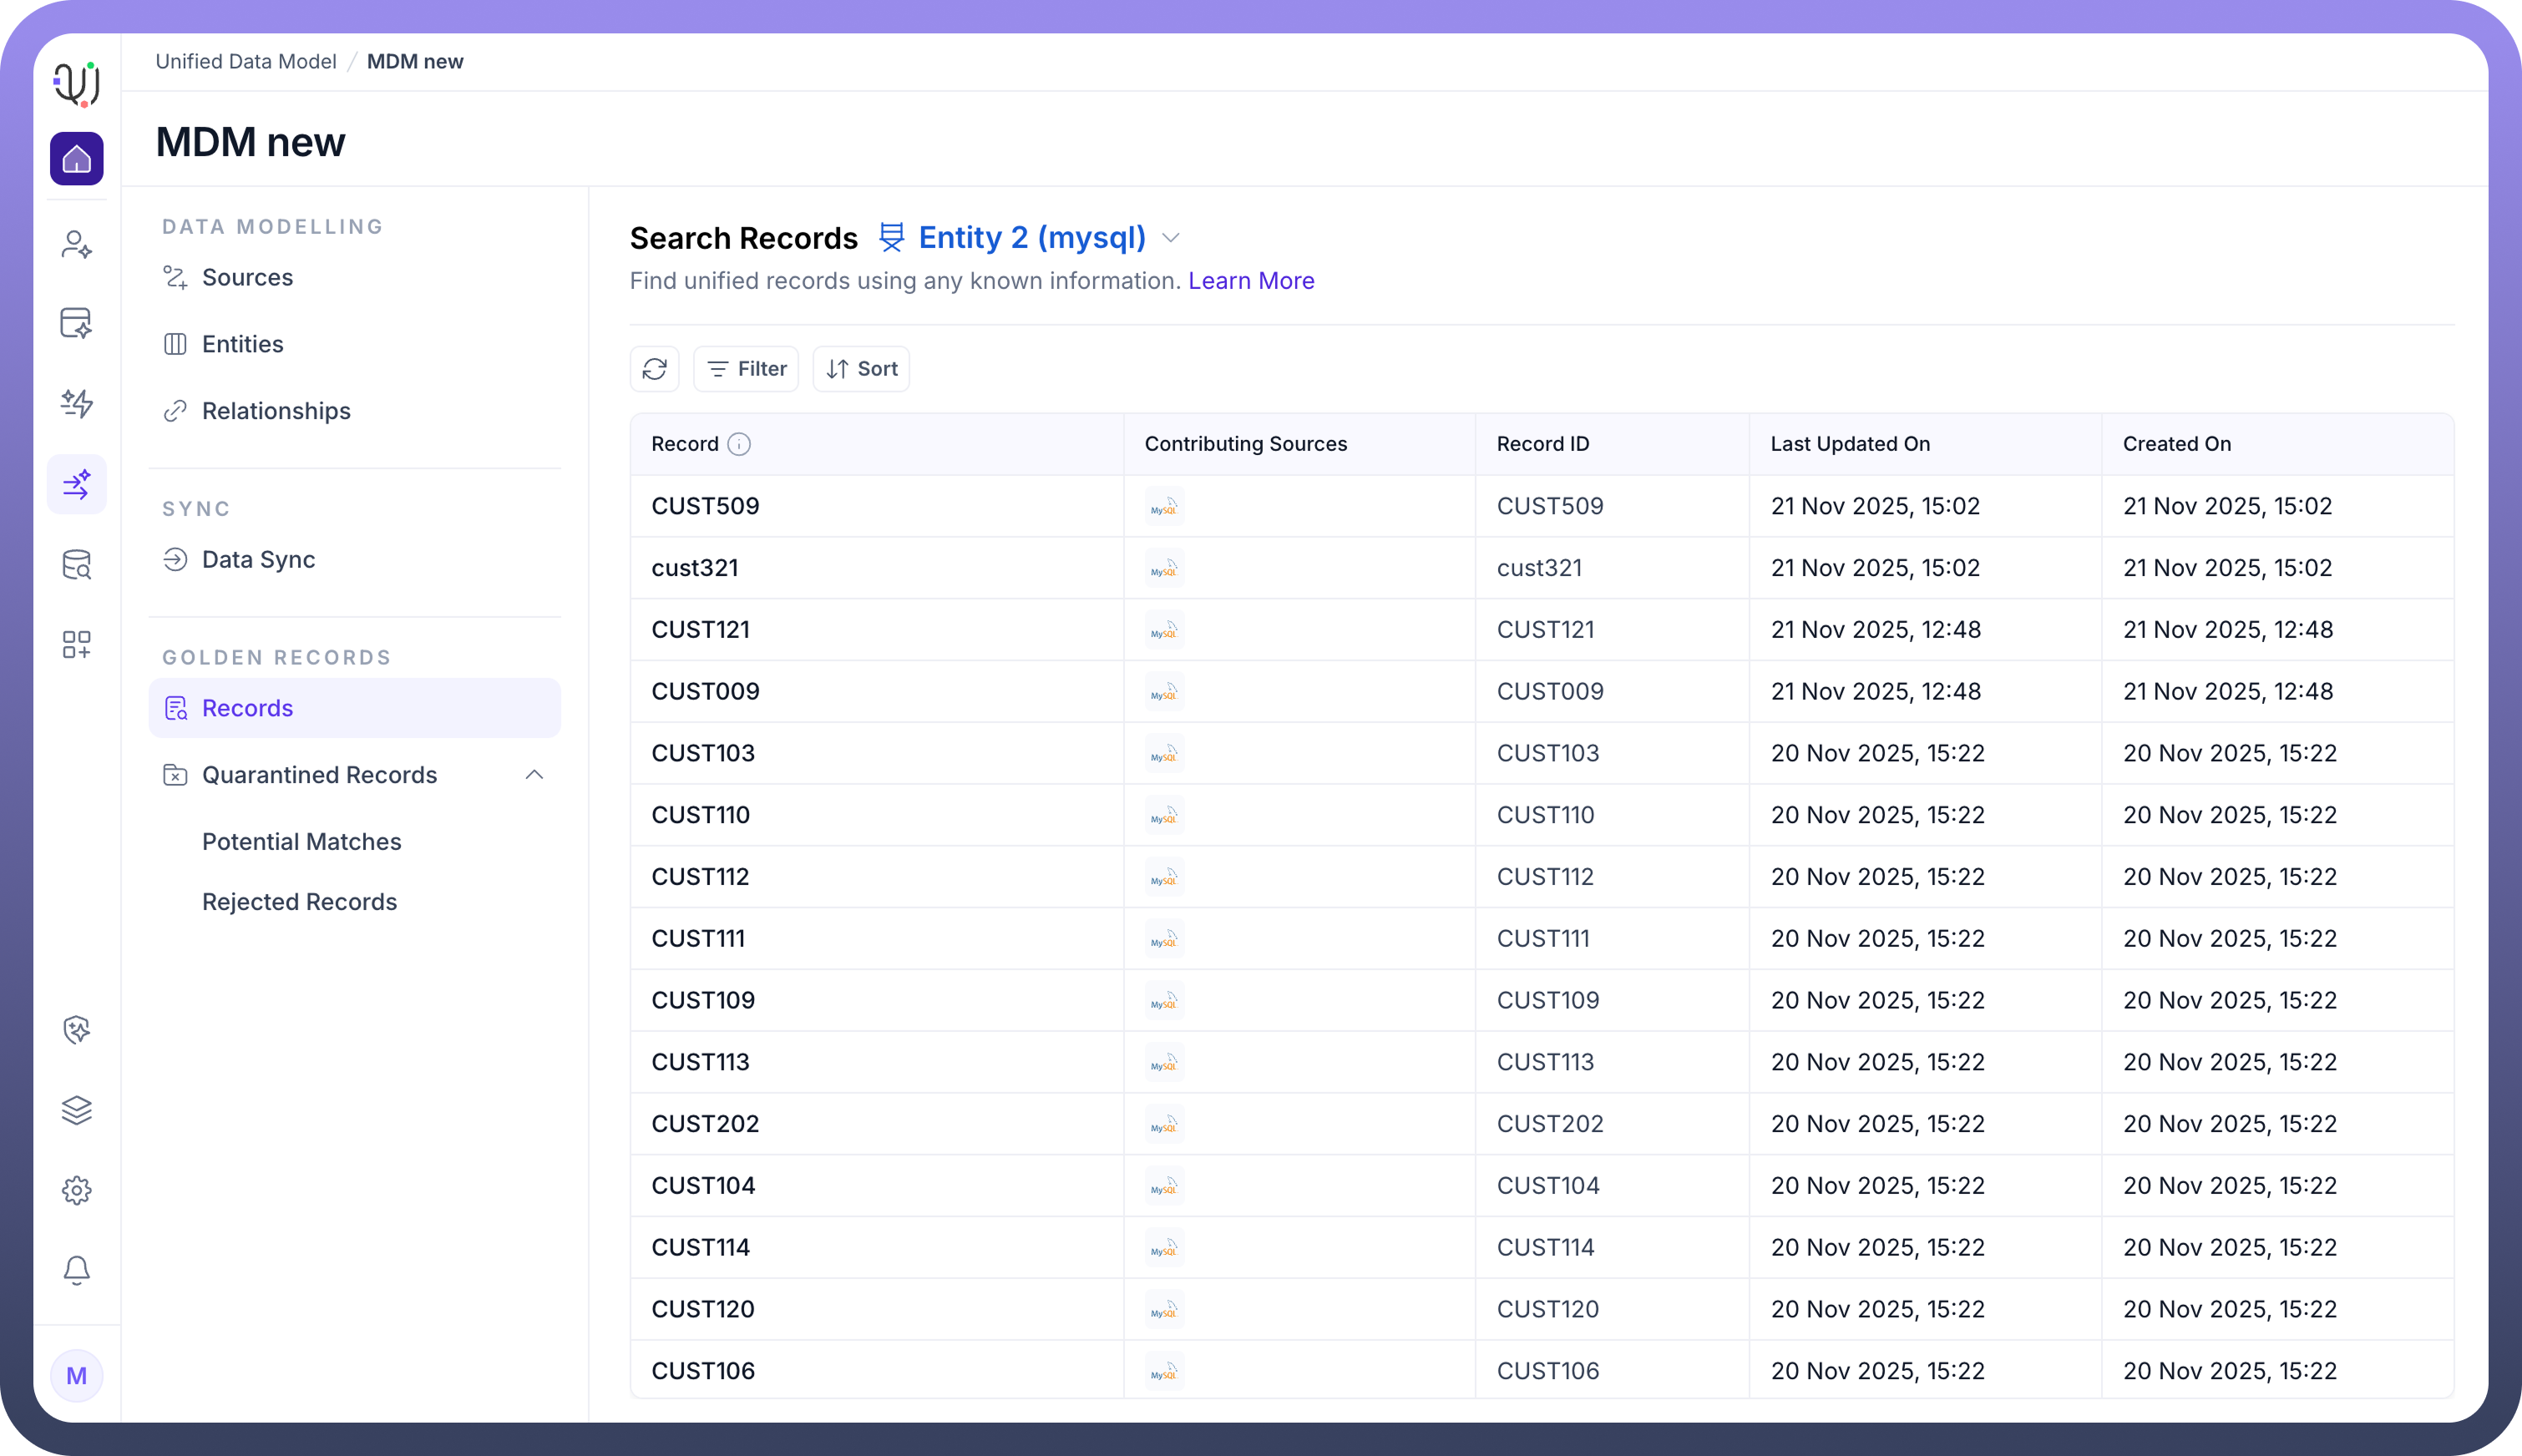Open the CUST121 record row

(700, 630)
